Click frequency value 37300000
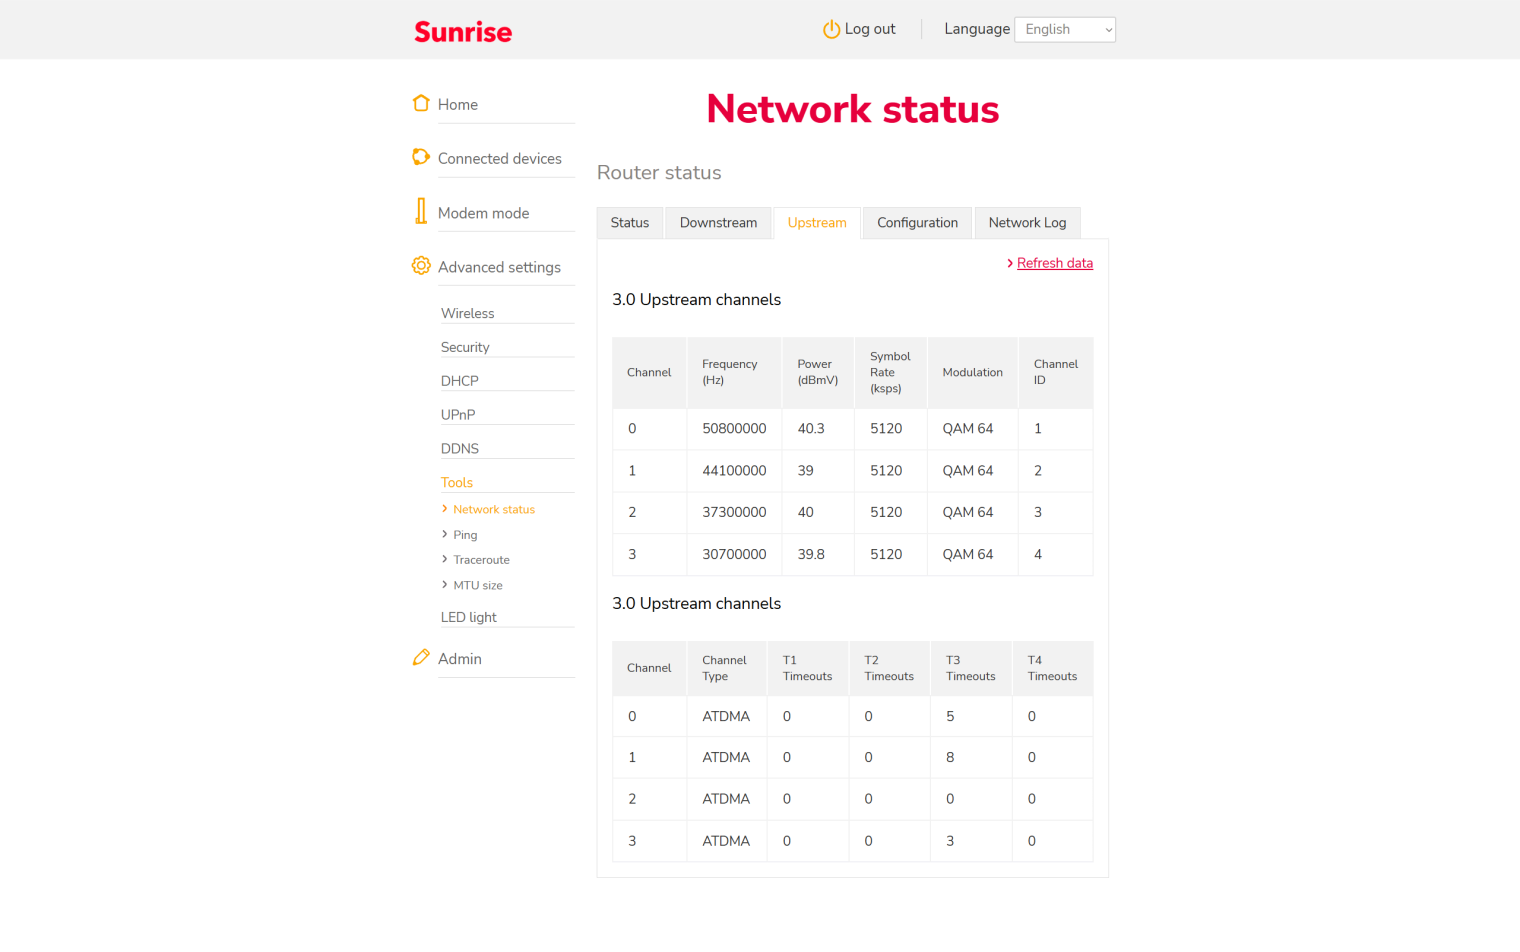 [x=734, y=512]
